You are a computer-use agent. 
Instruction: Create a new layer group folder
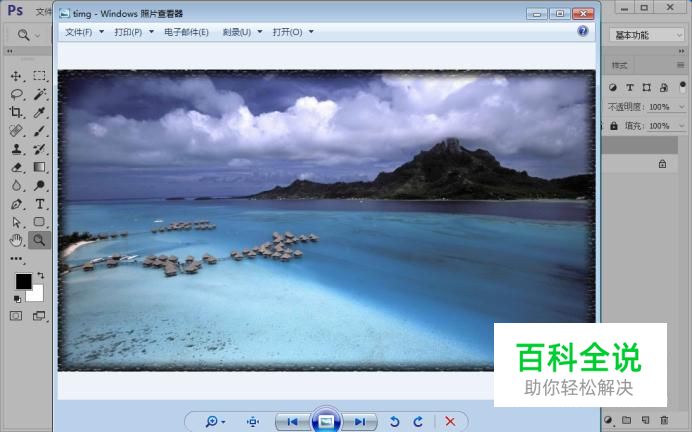627,420
